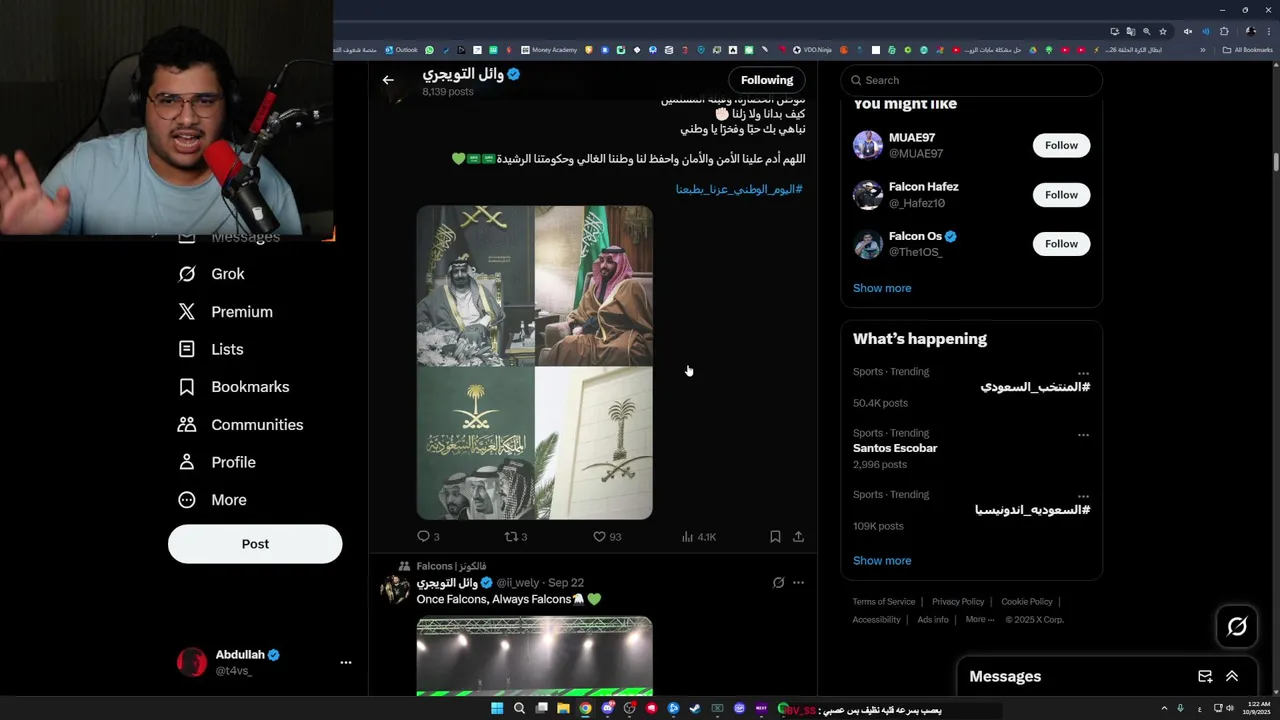The width and height of the screenshot is (1280, 720).
Task: Open the Accessibility footer link
Action: pos(877,620)
